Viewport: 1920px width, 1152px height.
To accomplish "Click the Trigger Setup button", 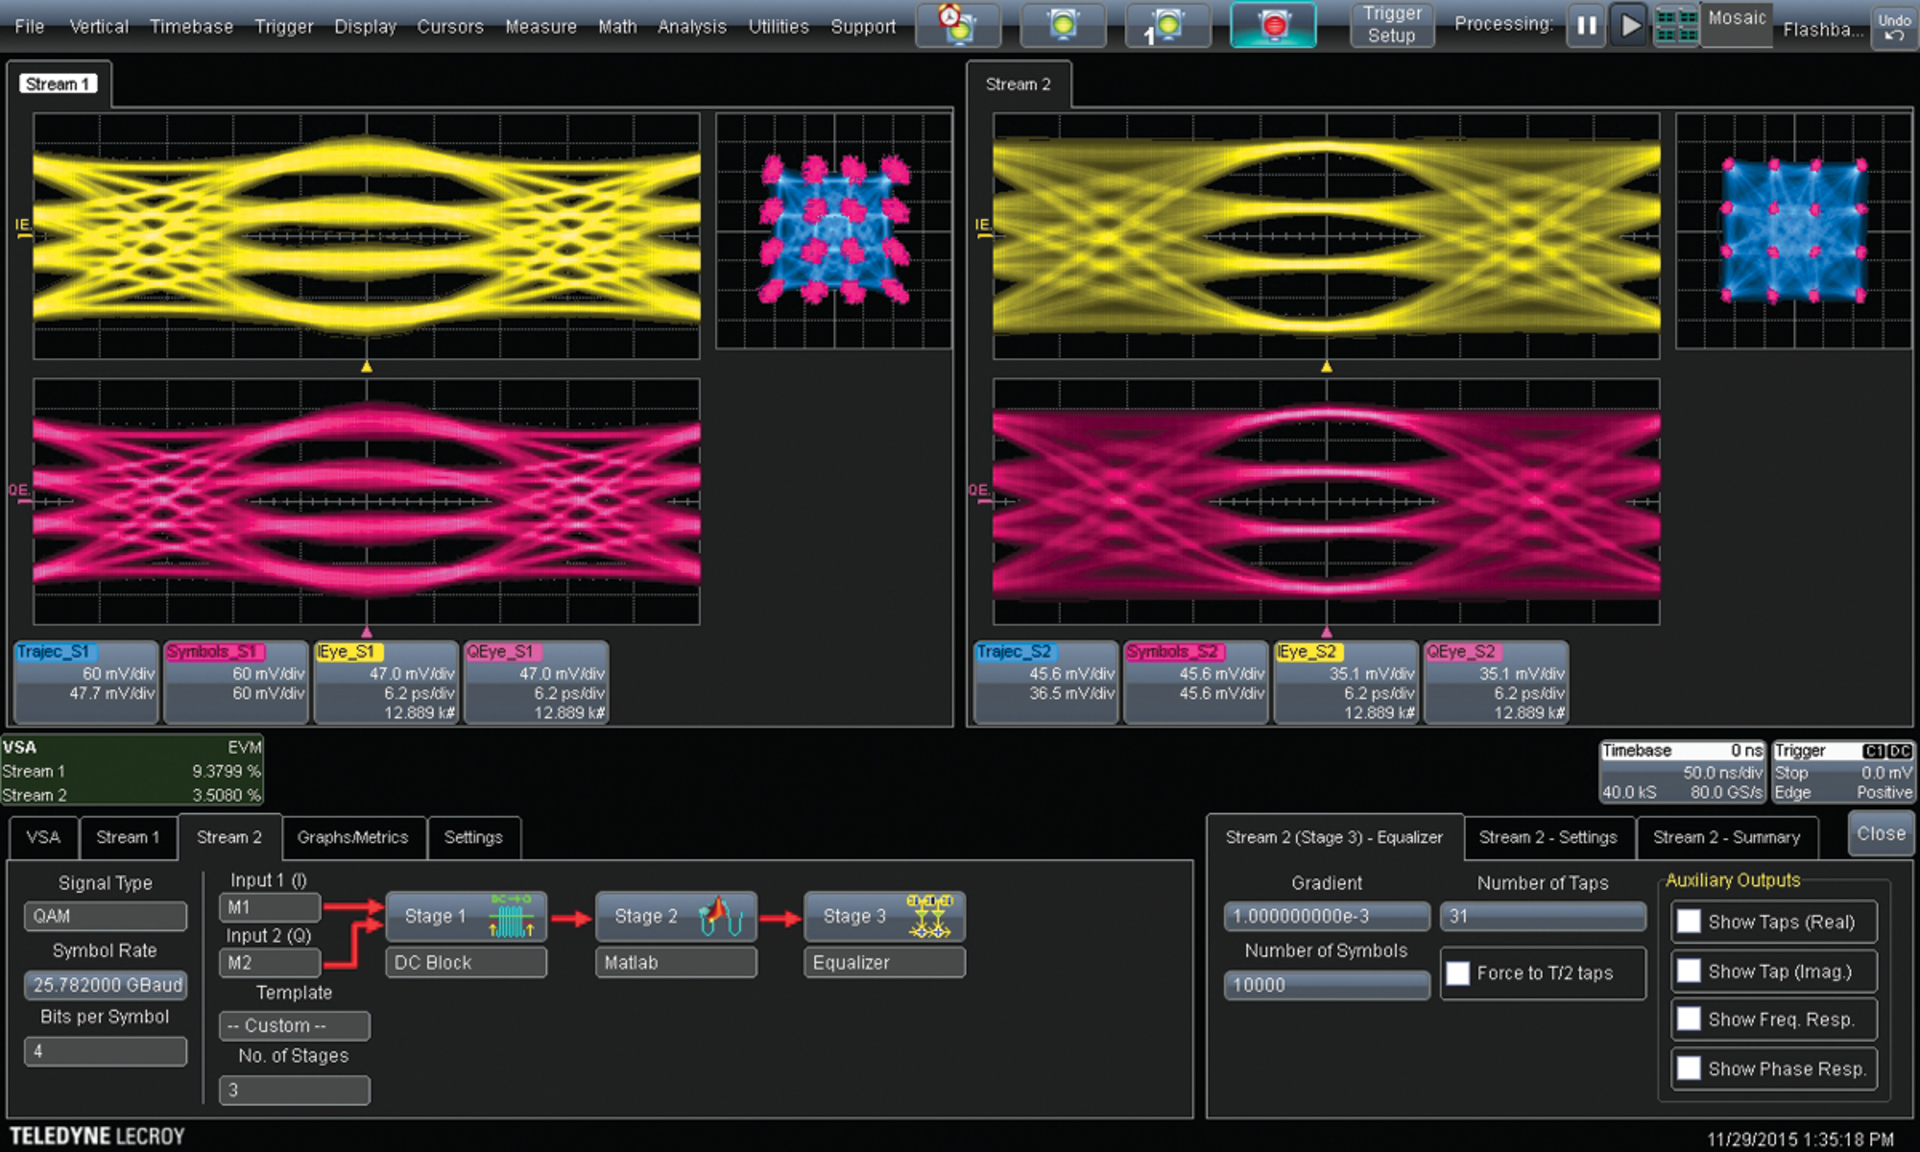I will click(x=1391, y=25).
